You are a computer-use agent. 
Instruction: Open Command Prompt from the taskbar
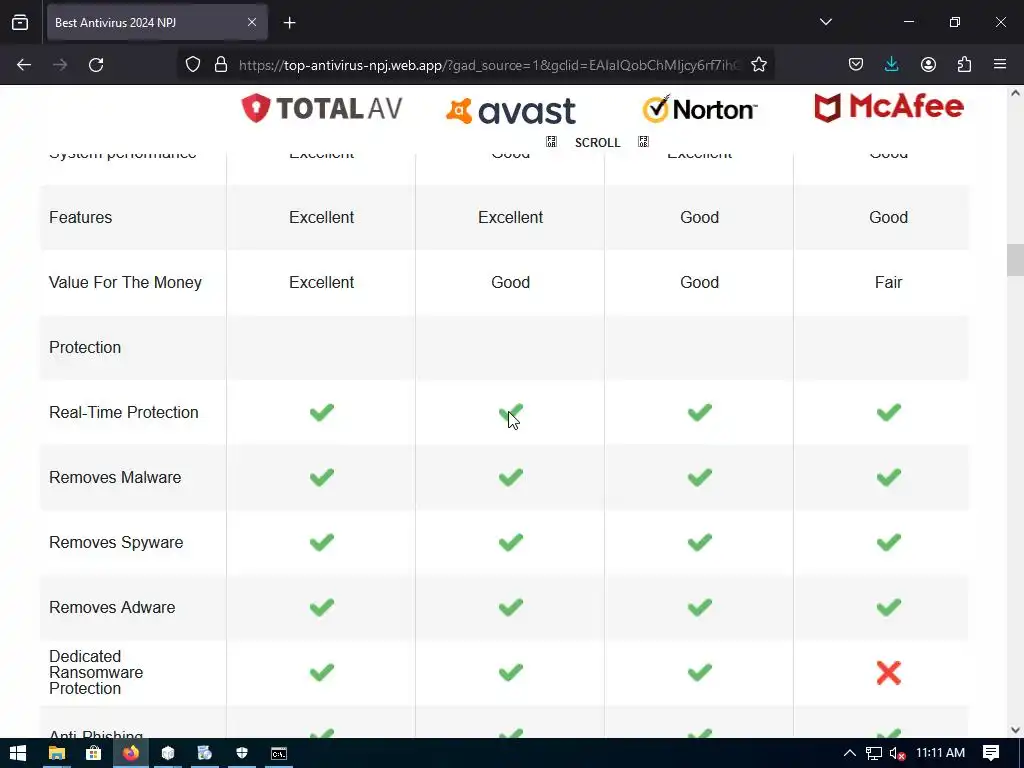click(279, 753)
